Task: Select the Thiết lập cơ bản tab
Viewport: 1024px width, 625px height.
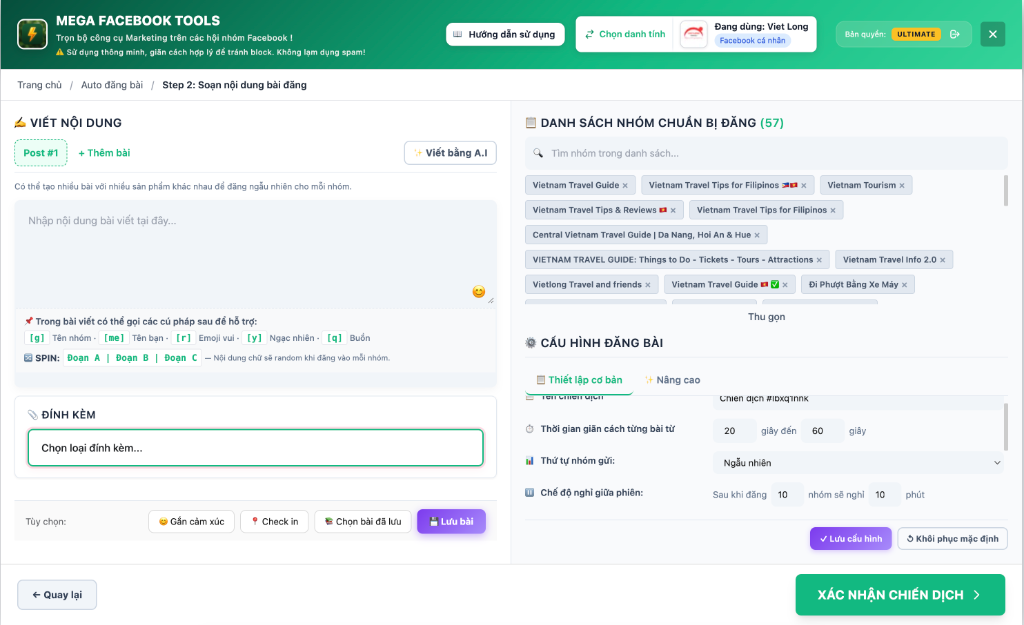Action: tap(579, 379)
